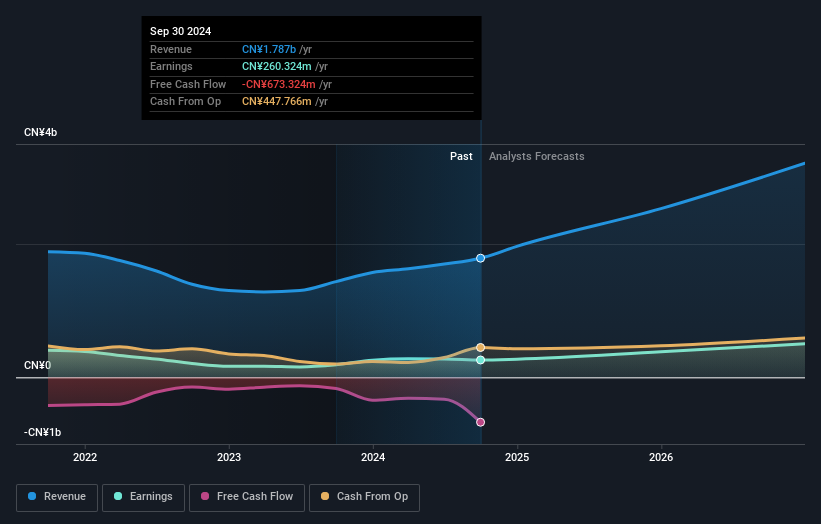Click the orange Cash From Op data point
Image resolution: width=821 pixels, height=524 pixels.
pos(480,348)
